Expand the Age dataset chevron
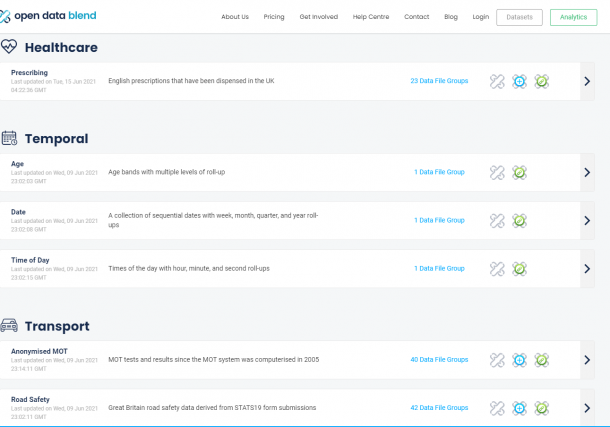Viewport: 610px width, 427px height. click(587, 172)
